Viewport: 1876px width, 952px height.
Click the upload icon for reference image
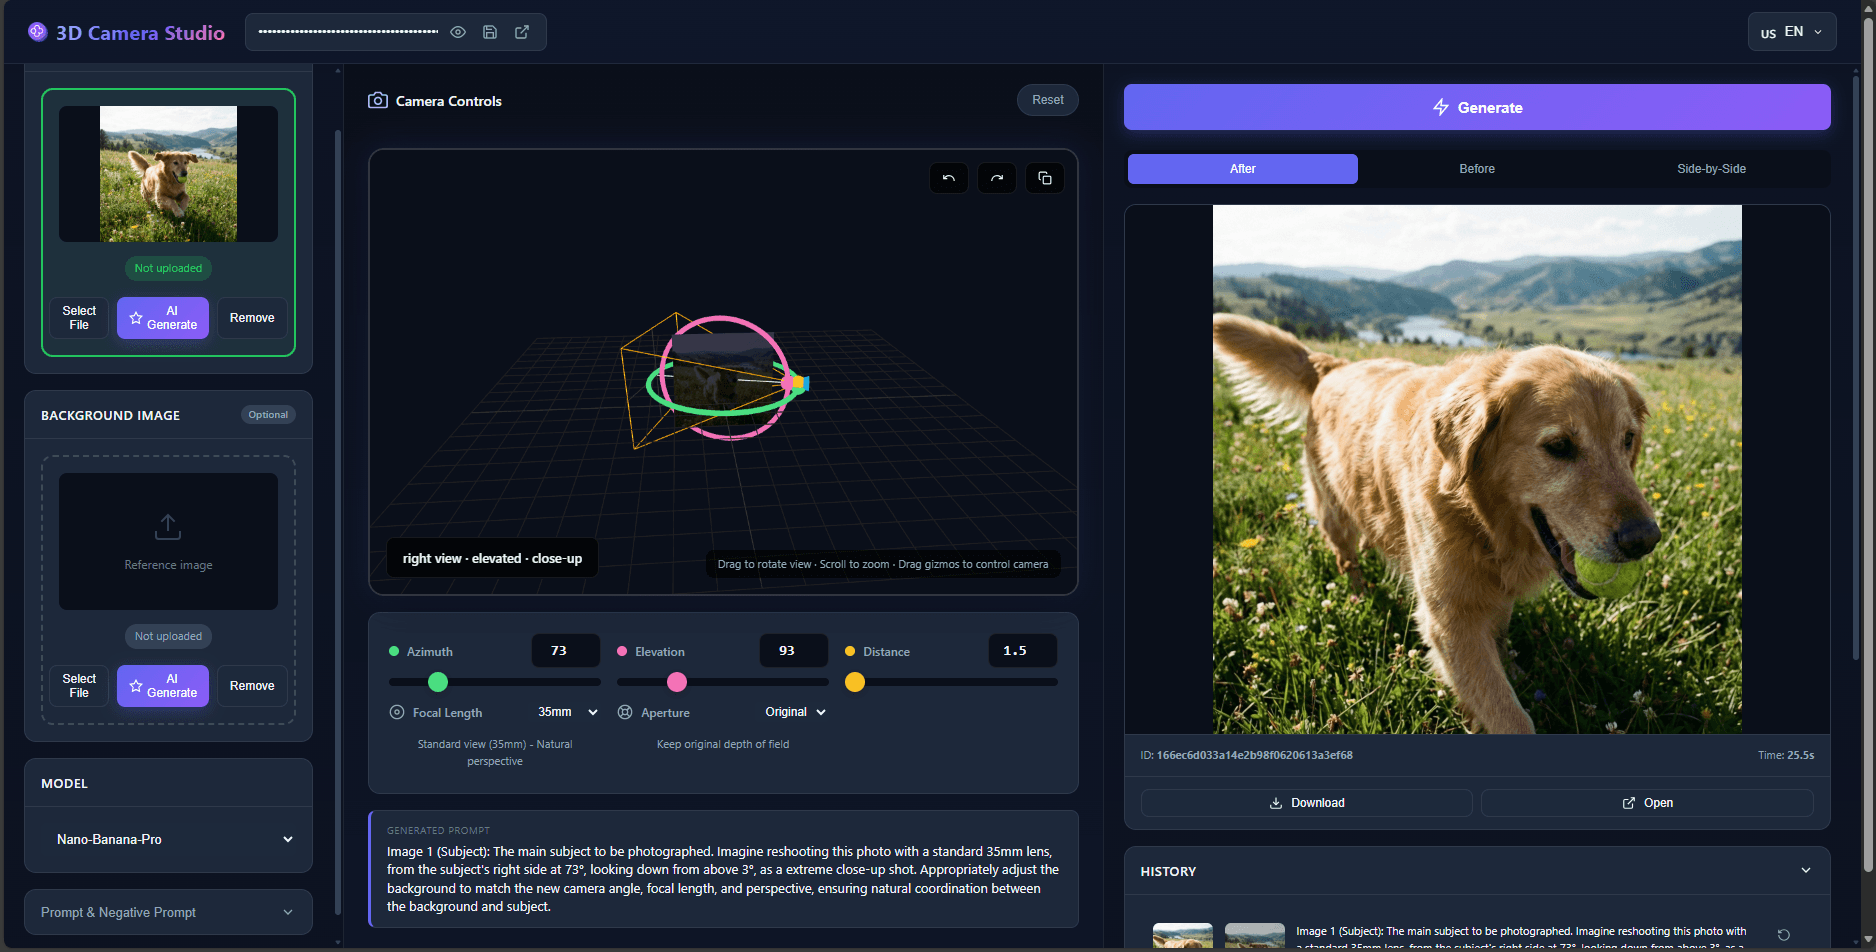click(168, 526)
